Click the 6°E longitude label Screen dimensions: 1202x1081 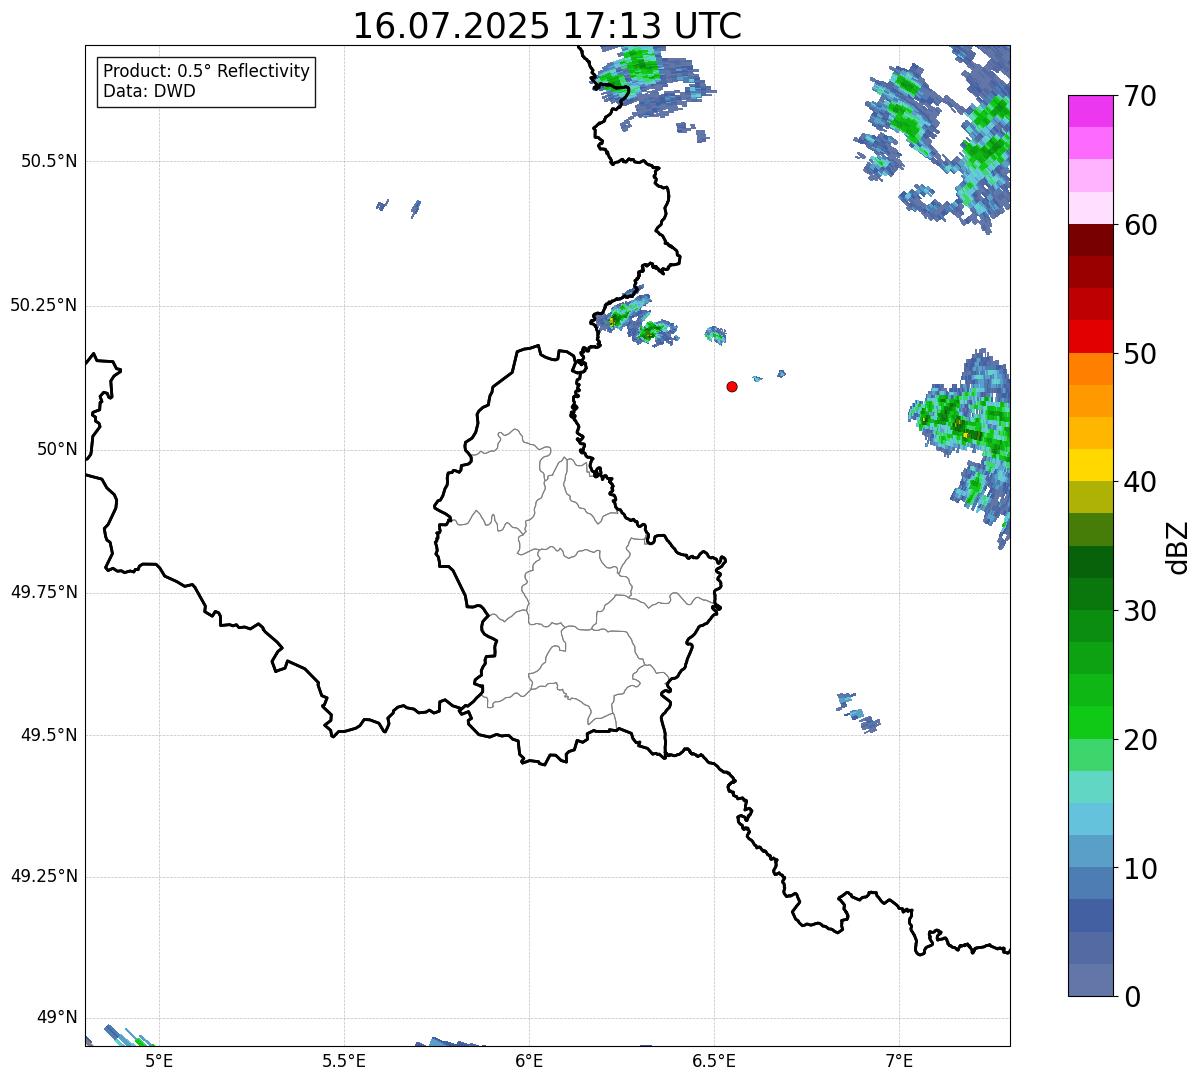click(529, 1060)
